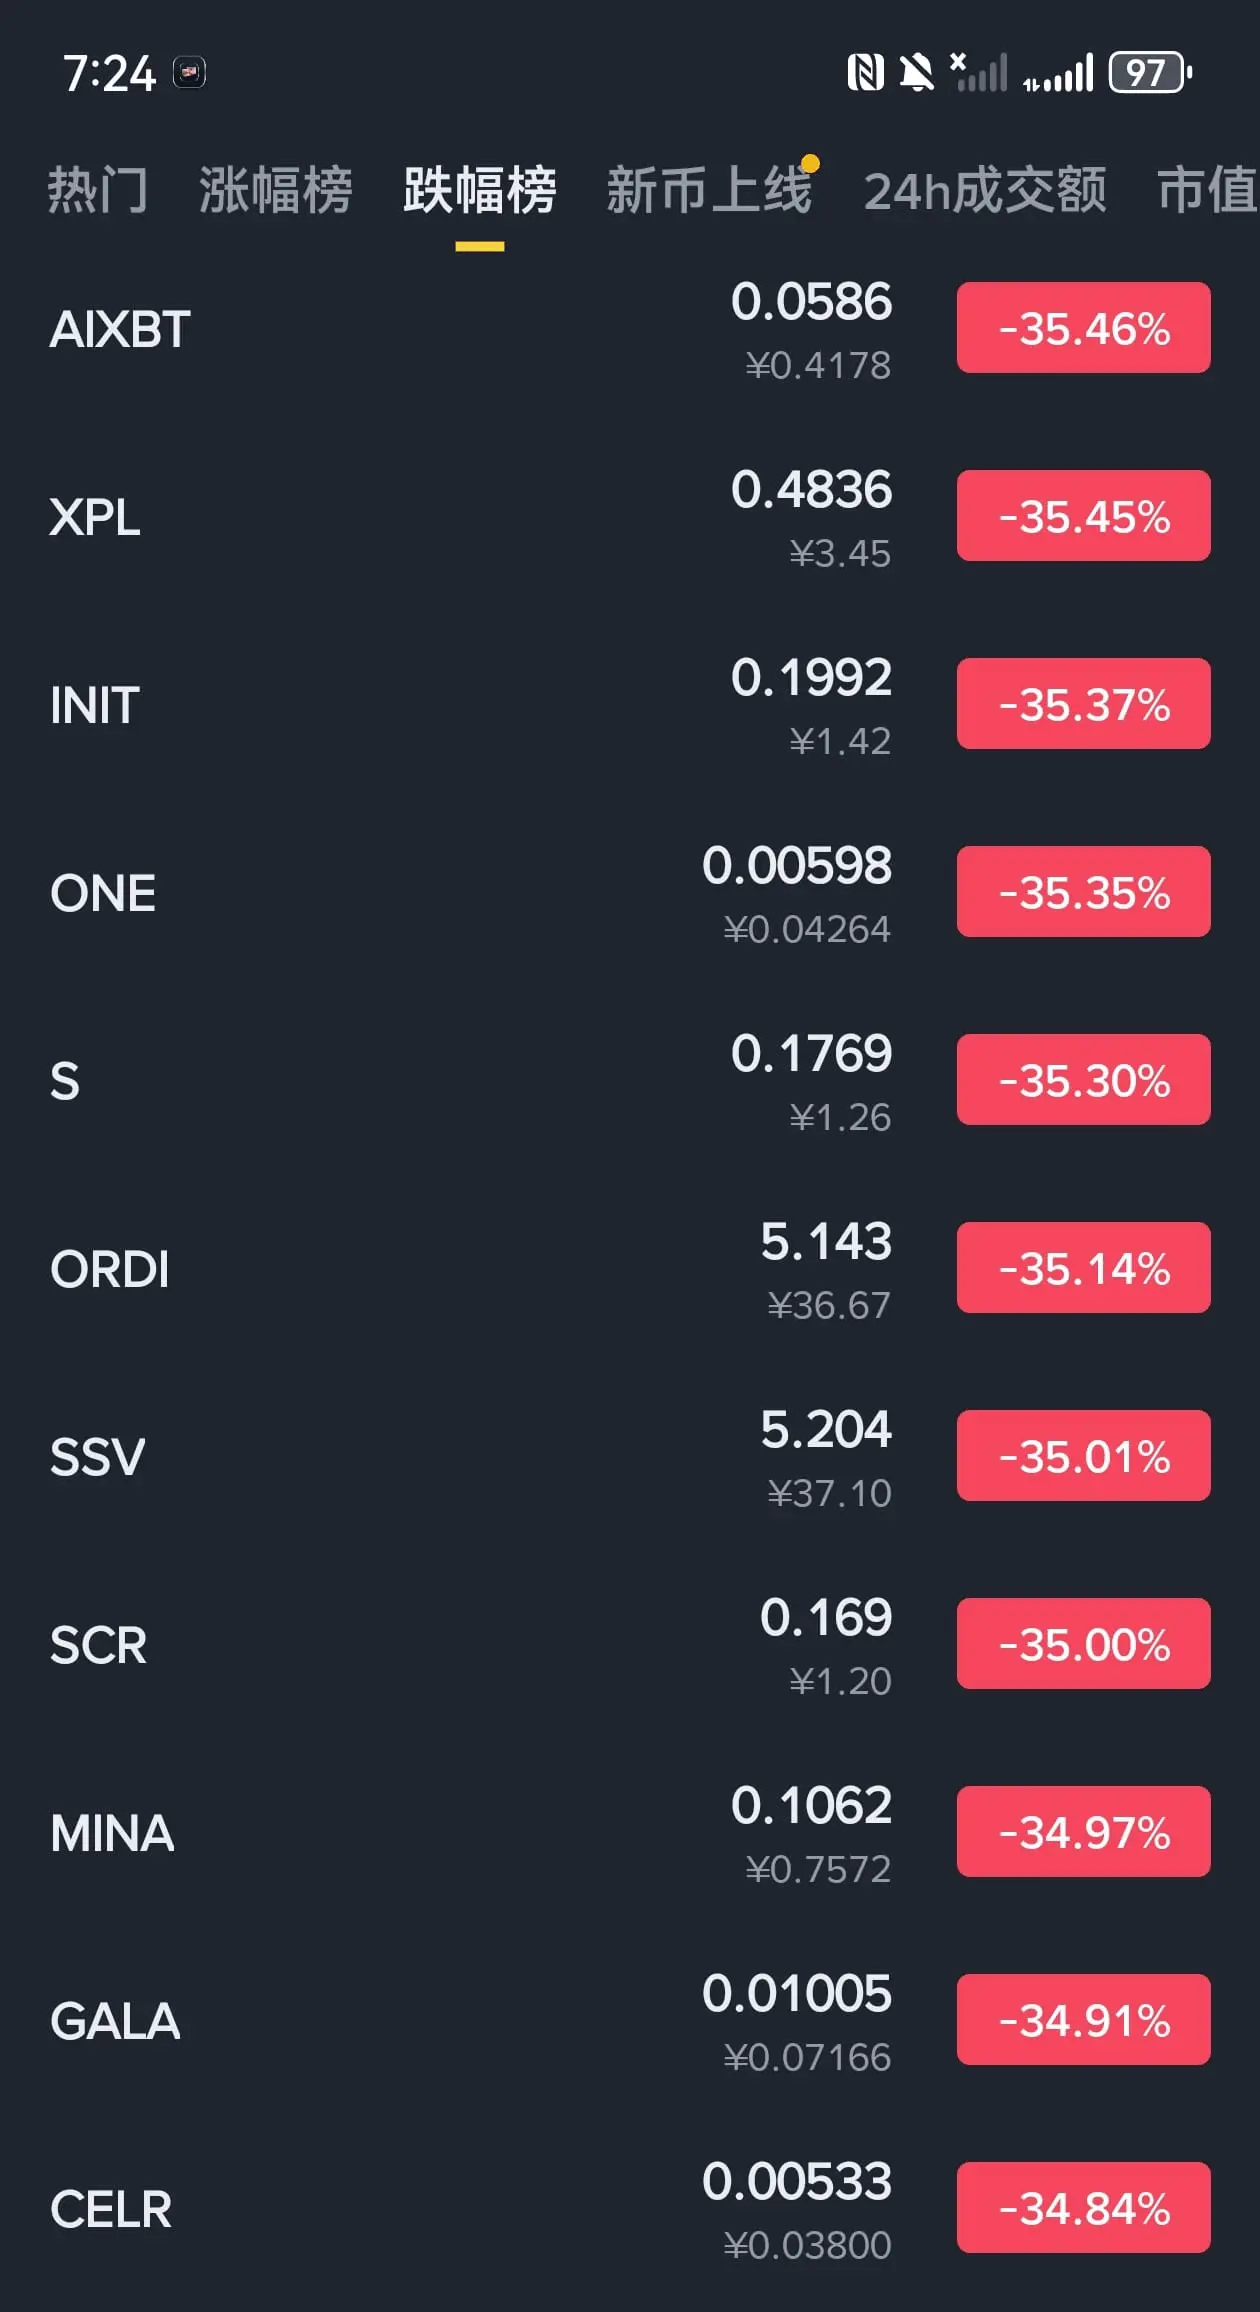This screenshot has width=1260, height=2312.
Task: Tap the battery level indicator
Action: coord(1150,73)
